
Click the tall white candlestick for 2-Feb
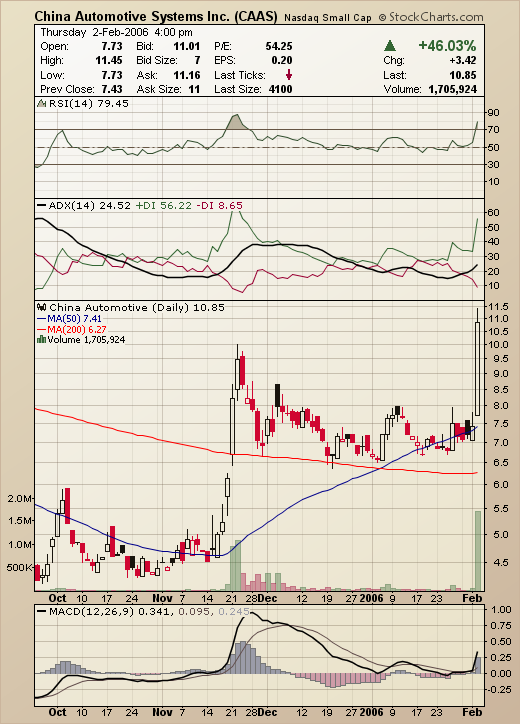[x=477, y=368]
